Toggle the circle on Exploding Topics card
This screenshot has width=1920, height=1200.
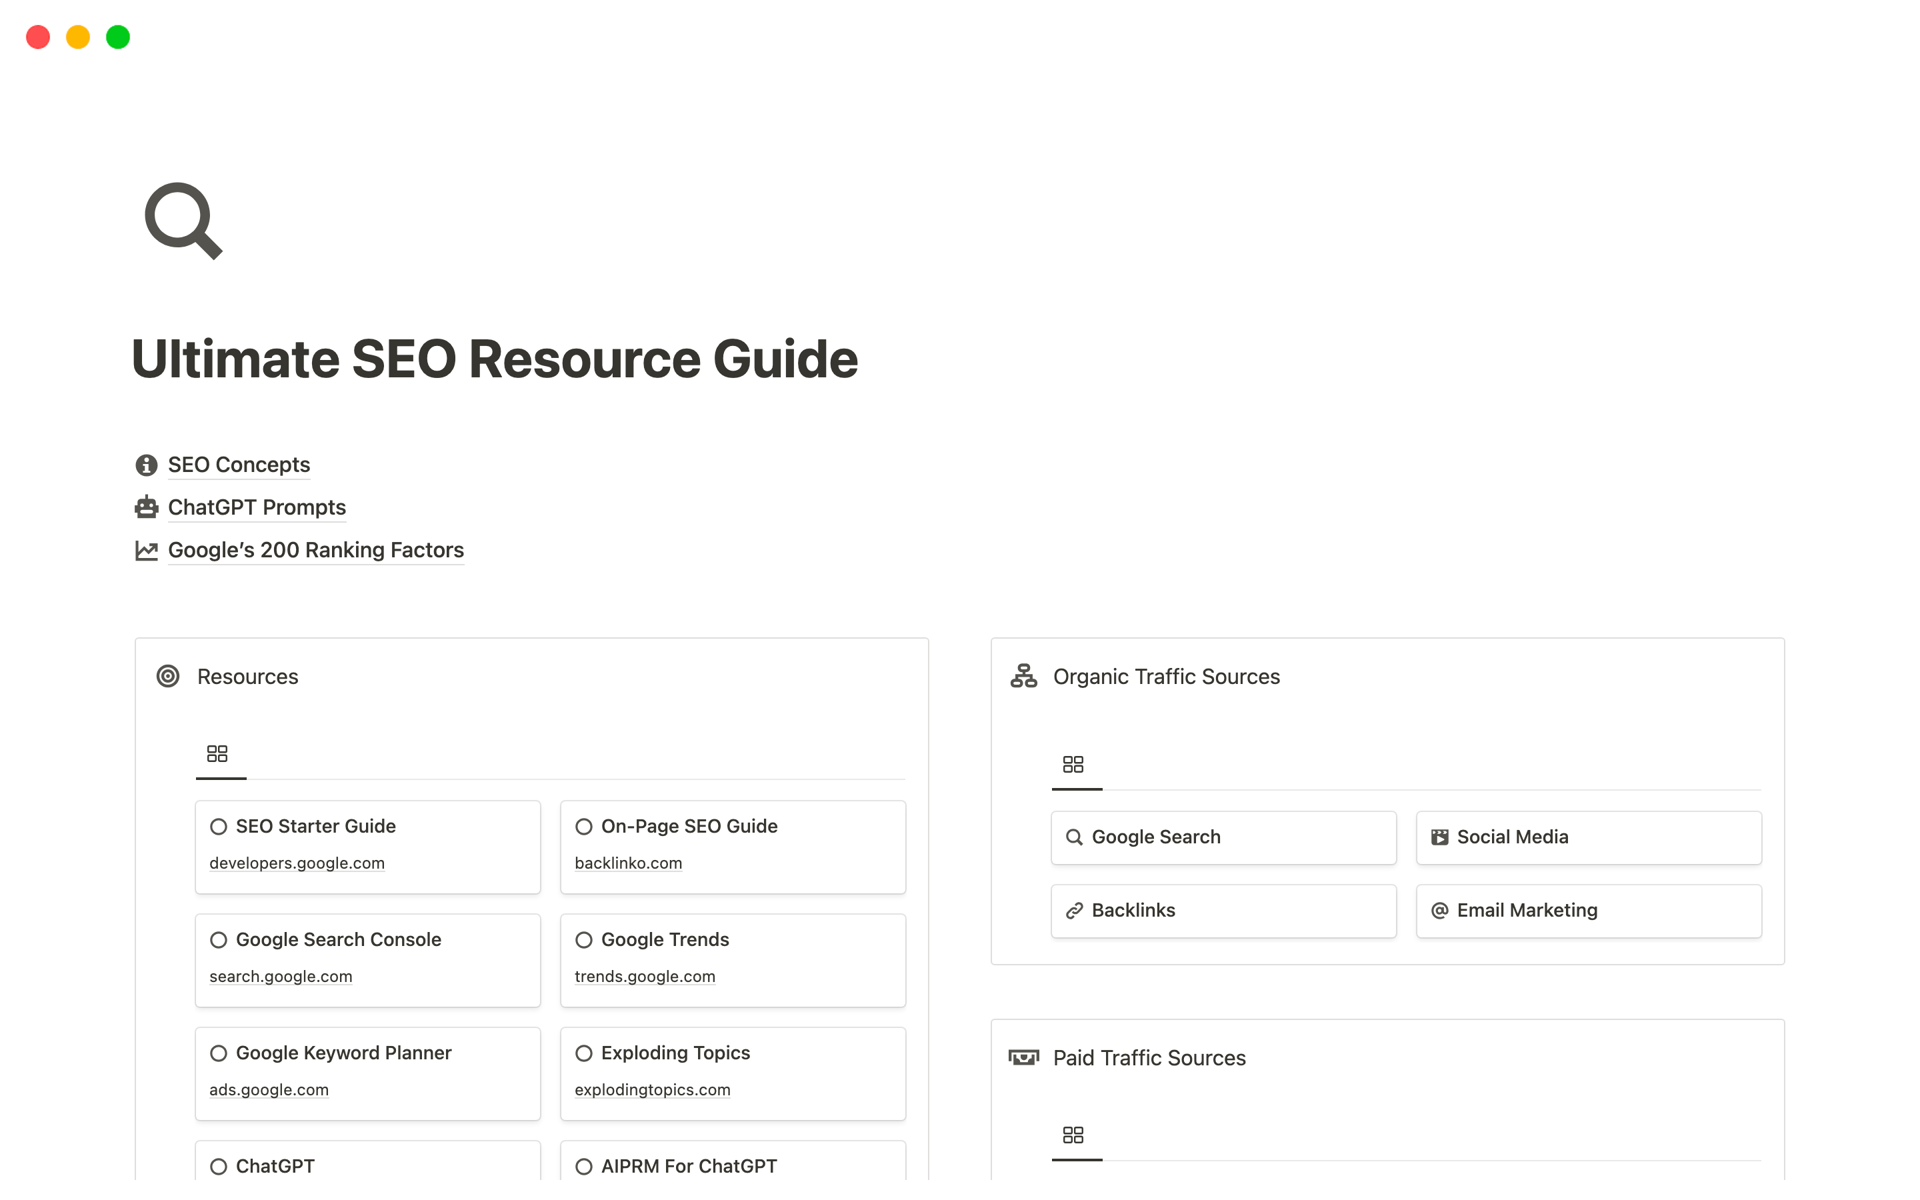coord(584,1053)
